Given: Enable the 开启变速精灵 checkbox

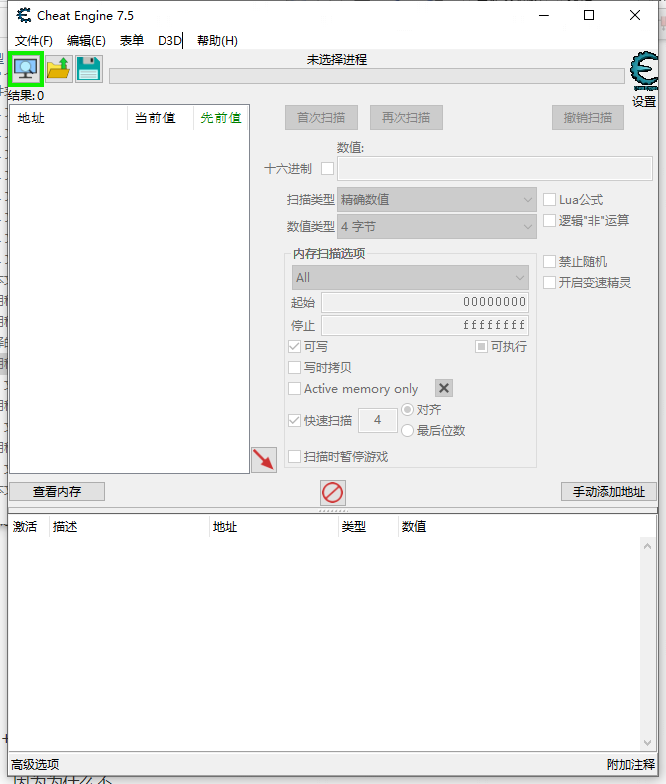Looking at the screenshot, I should 550,282.
